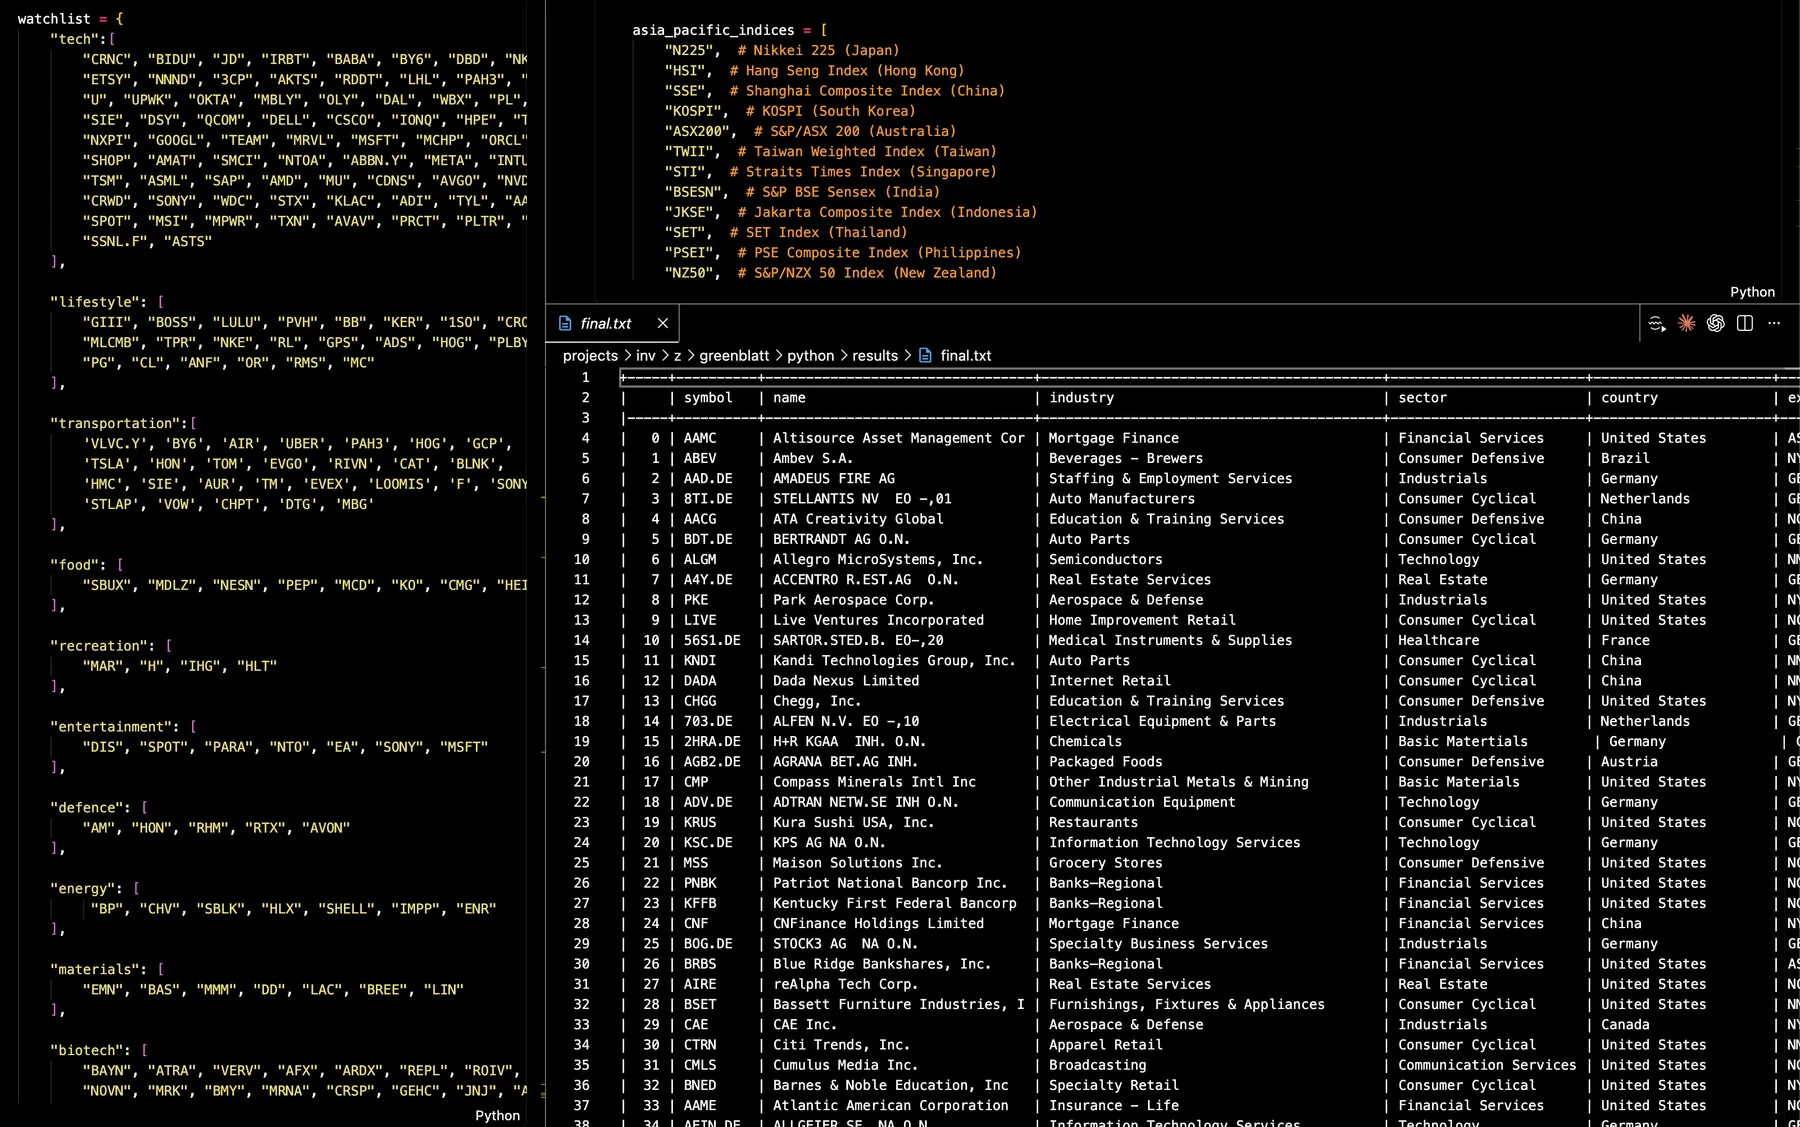Viewport: 1800px width, 1127px height.
Task: Click 'Chemicals' industry cell
Action: click(x=1085, y=741)
